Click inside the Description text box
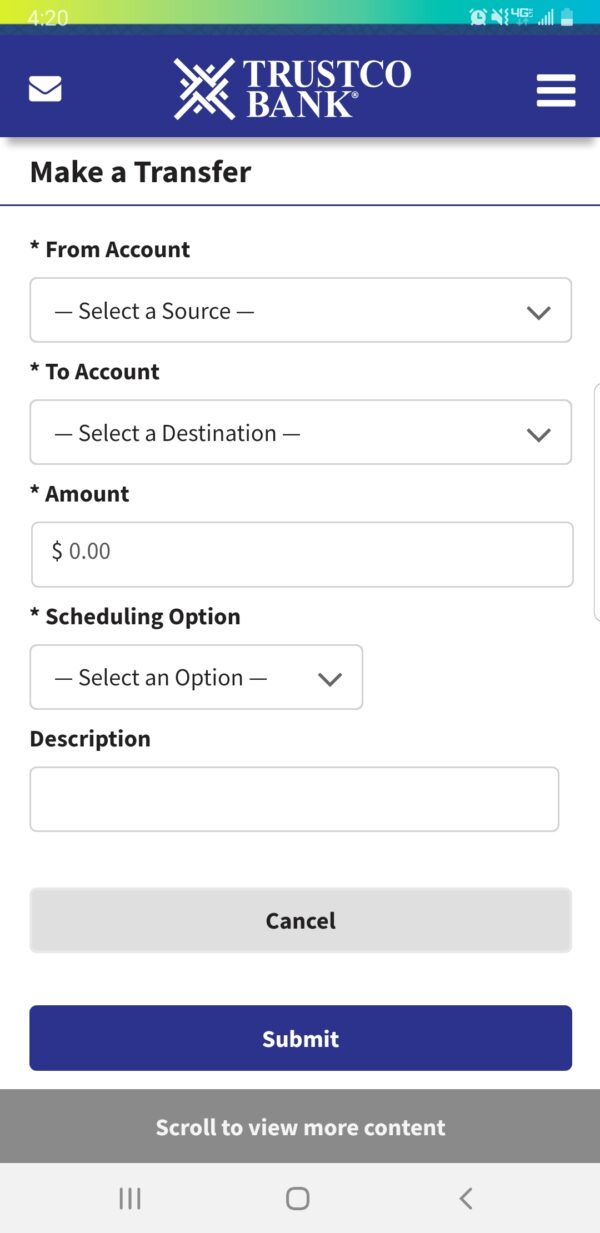 (294, 798)
